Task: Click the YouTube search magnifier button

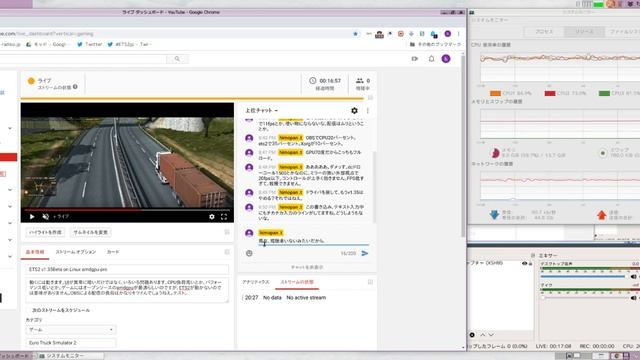Action: [177, 59]
